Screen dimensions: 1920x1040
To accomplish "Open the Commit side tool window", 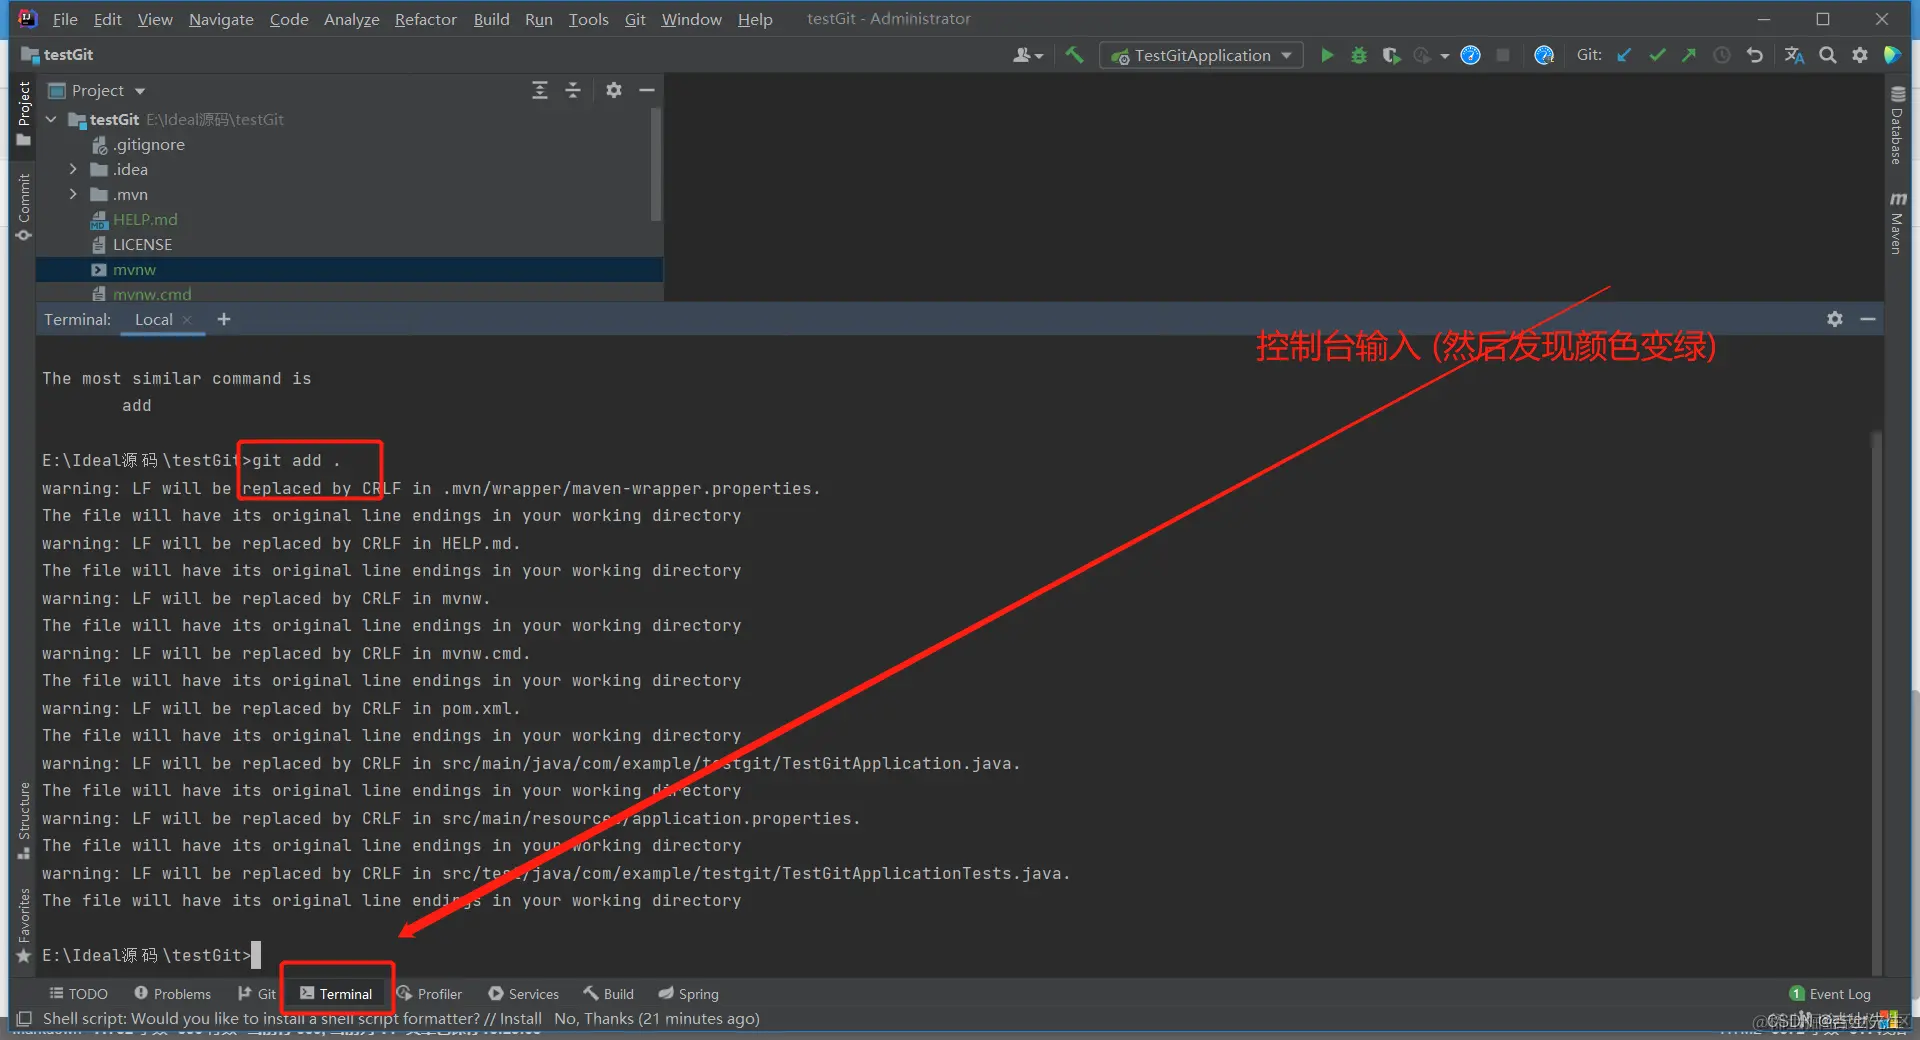I will (x=24, y=206).
